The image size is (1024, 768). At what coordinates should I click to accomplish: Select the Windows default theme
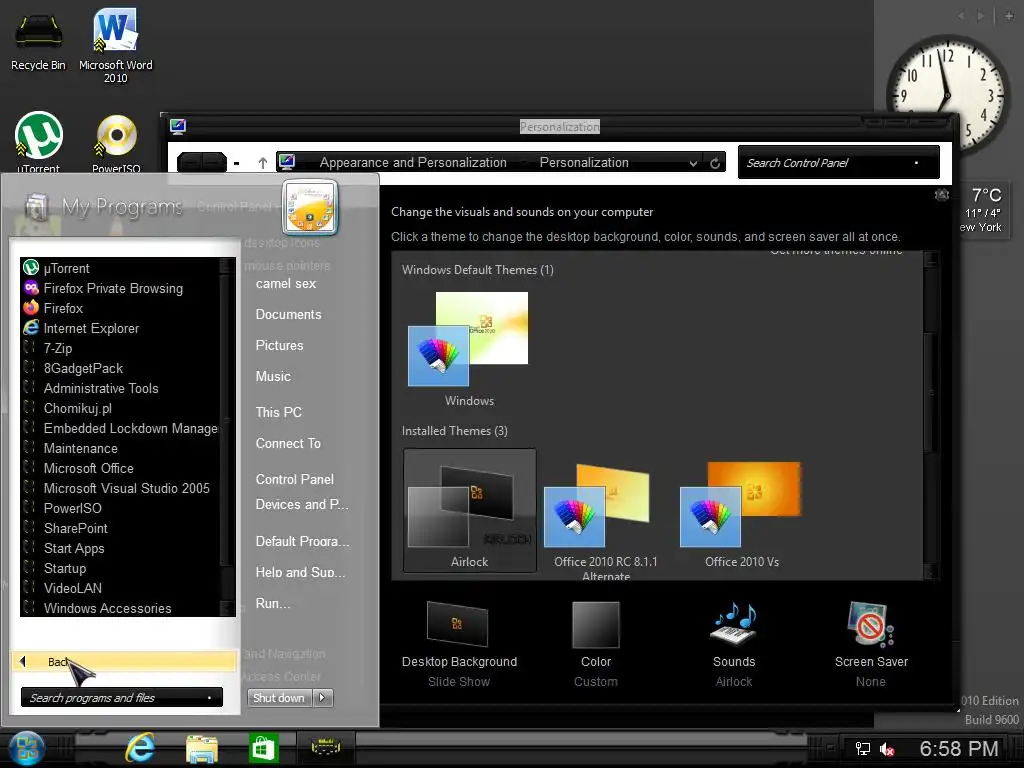click(469, 349)
